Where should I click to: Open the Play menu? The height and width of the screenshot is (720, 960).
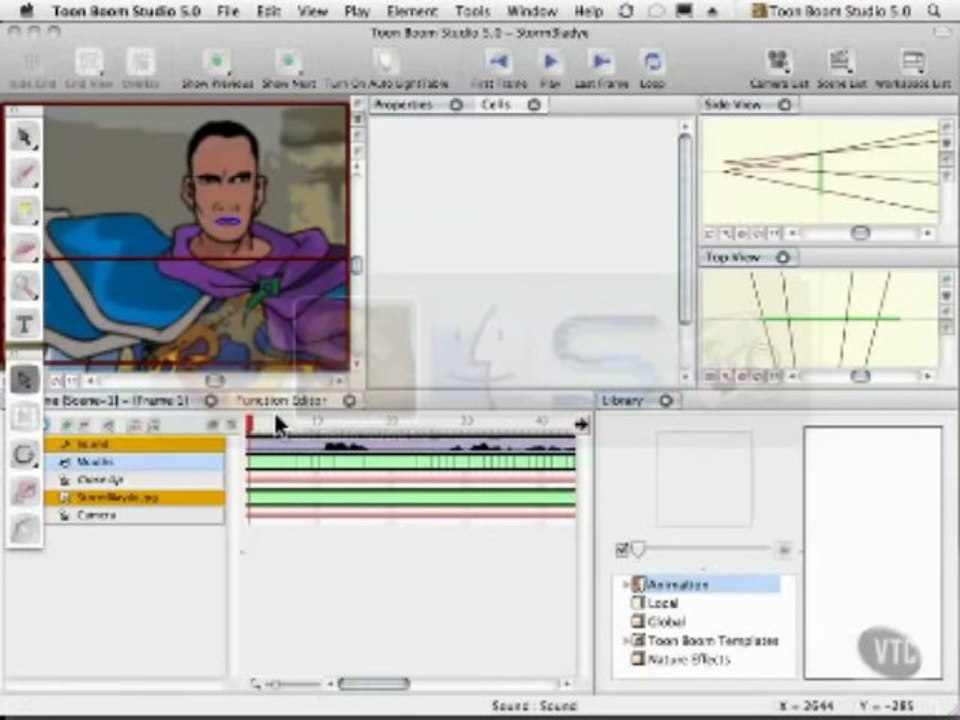pos(357,11)
